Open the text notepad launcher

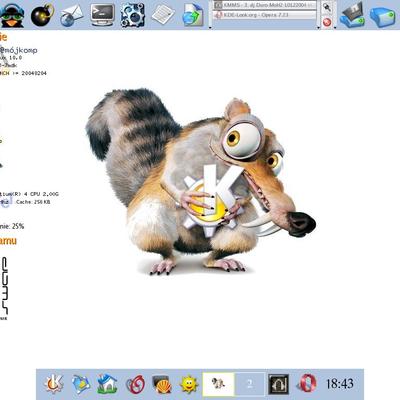(x=163, y=14)
